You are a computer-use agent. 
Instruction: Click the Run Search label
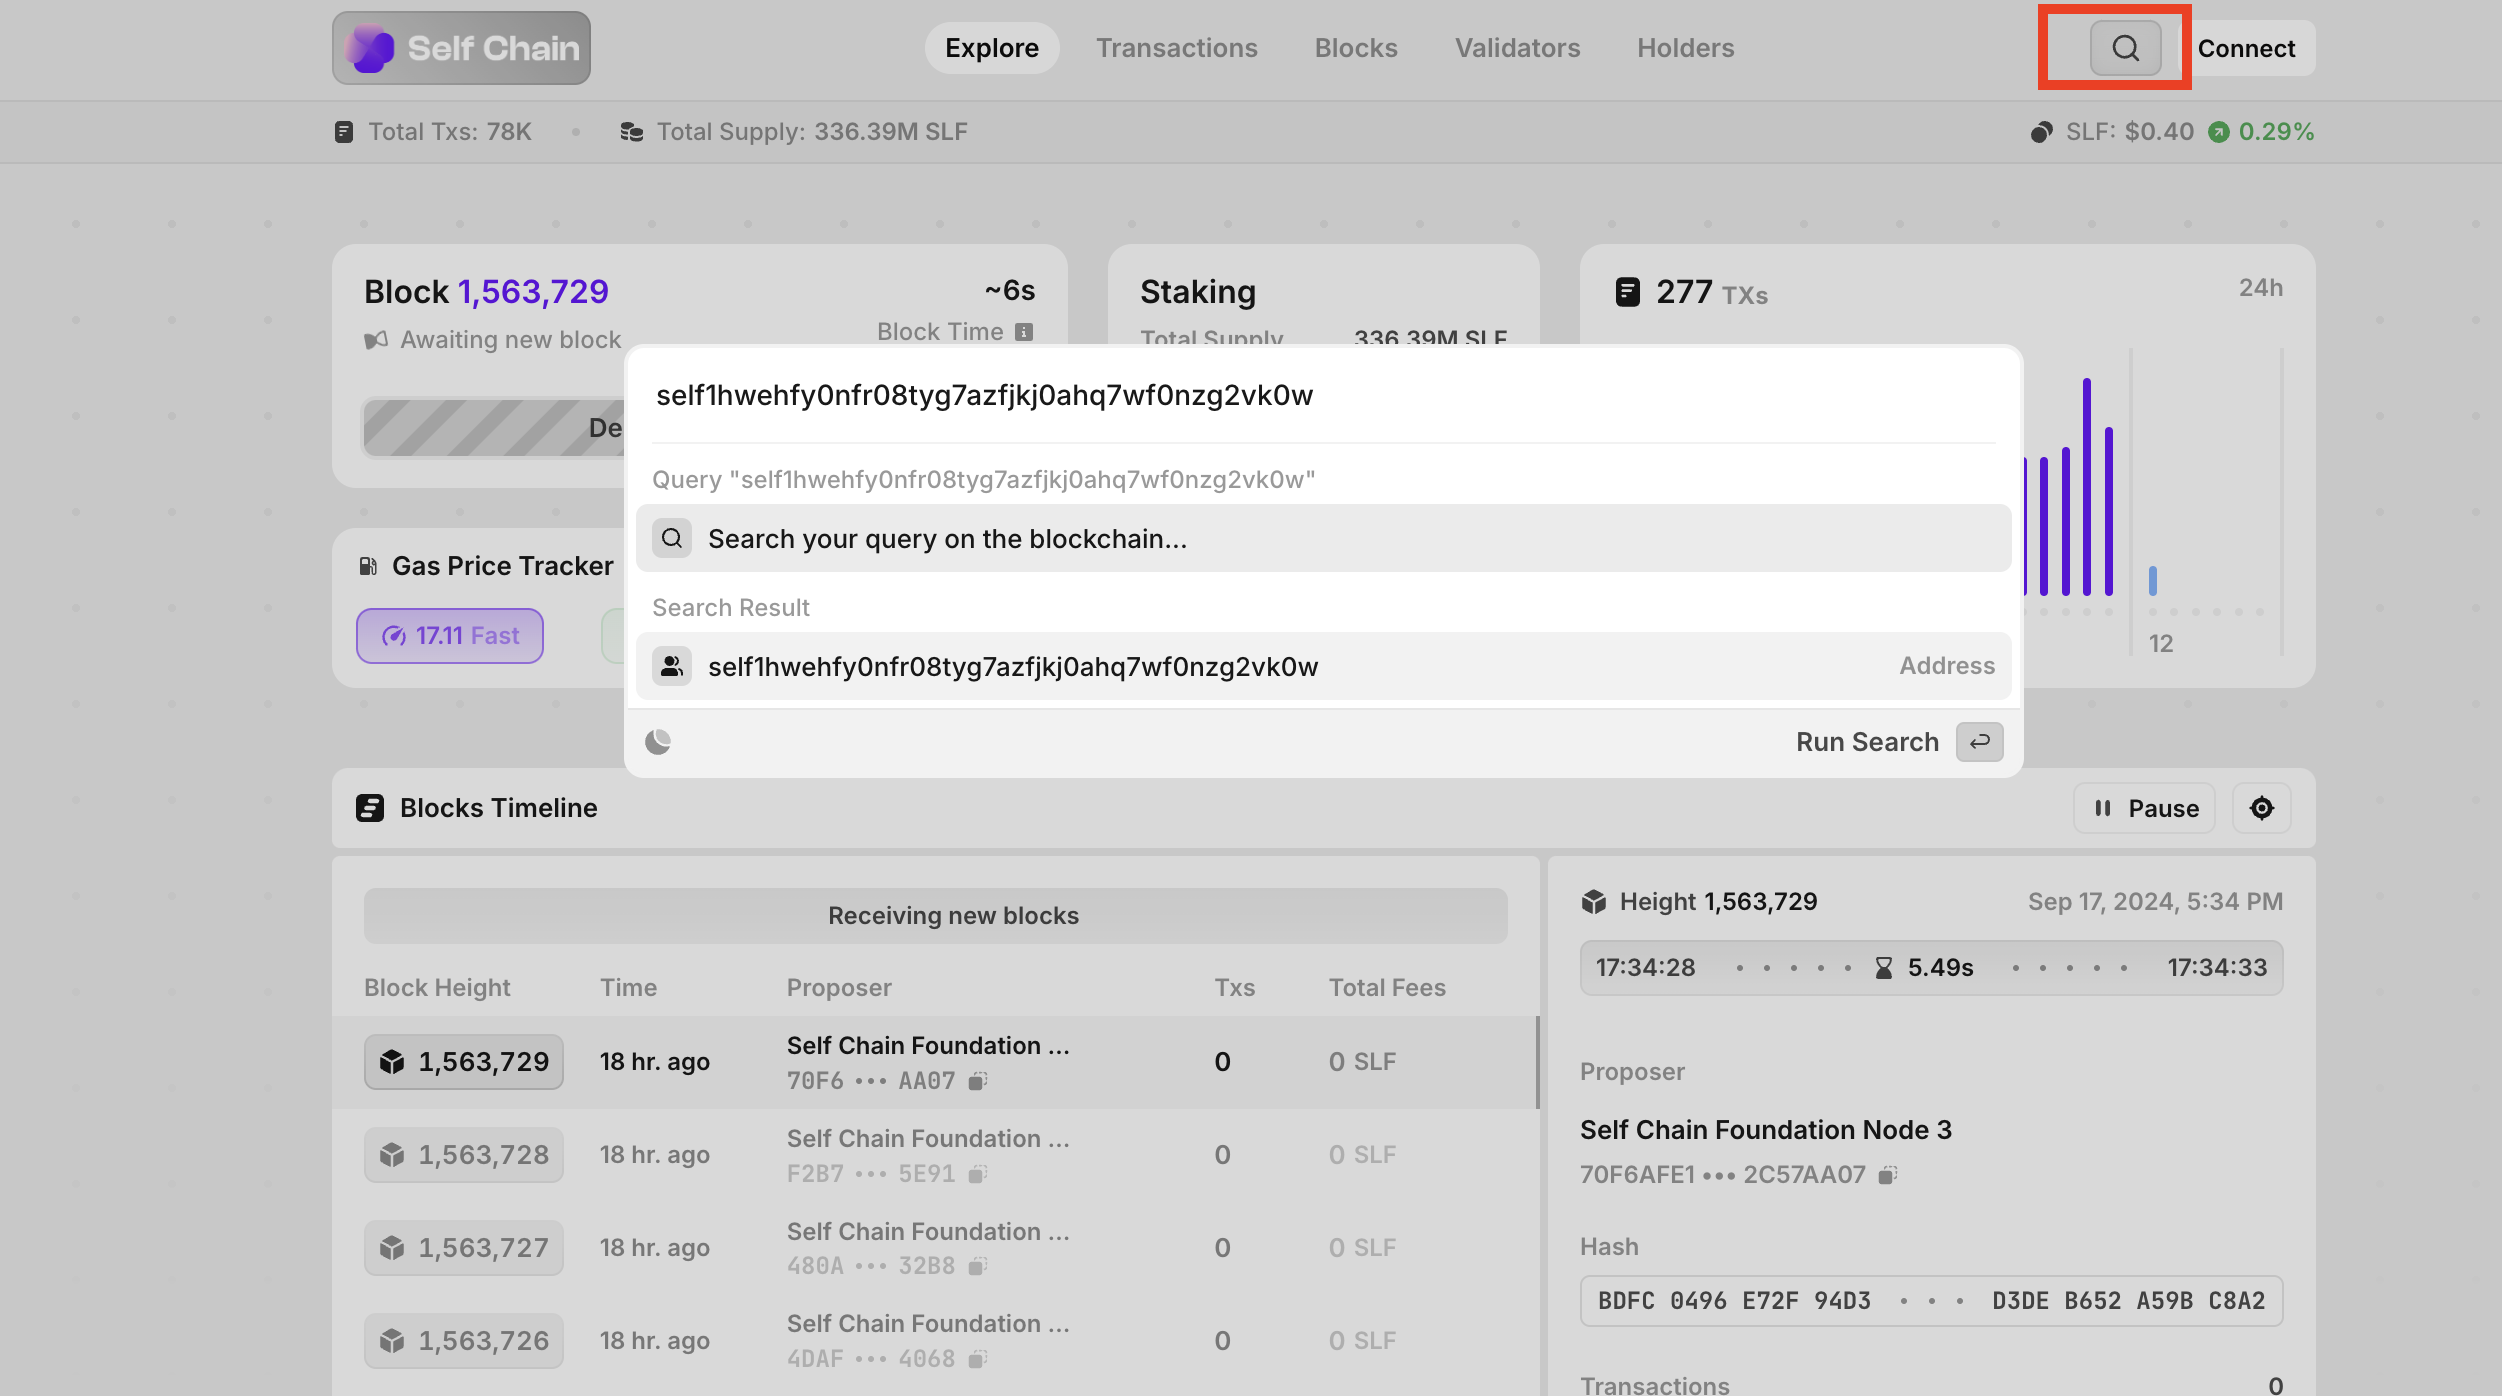(x=1867, y=742)
